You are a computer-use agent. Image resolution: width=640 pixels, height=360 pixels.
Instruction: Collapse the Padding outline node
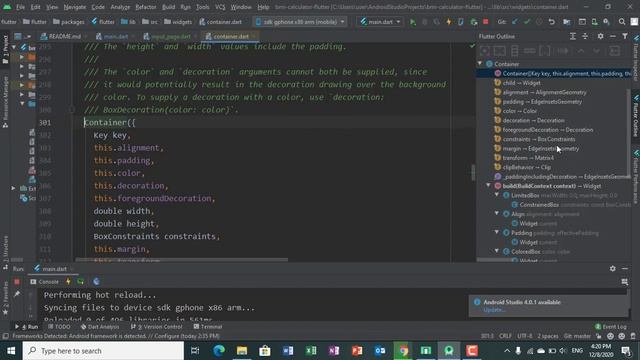click(x=497, y=233)
